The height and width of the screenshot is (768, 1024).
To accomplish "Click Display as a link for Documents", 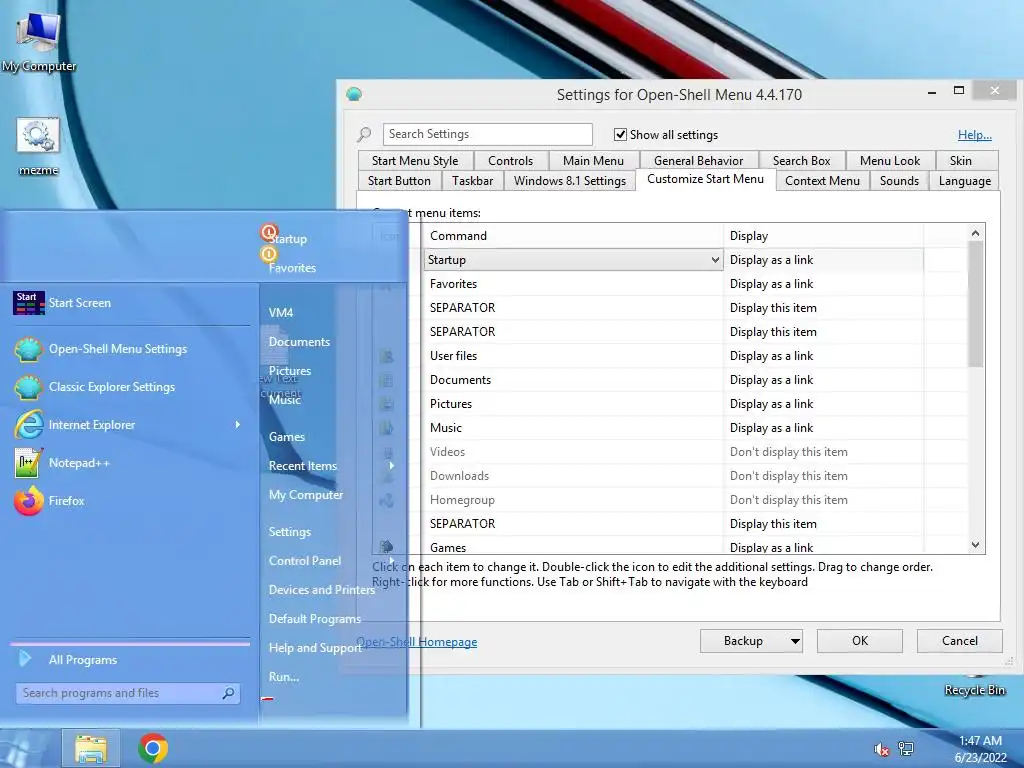I will [771, 380].
